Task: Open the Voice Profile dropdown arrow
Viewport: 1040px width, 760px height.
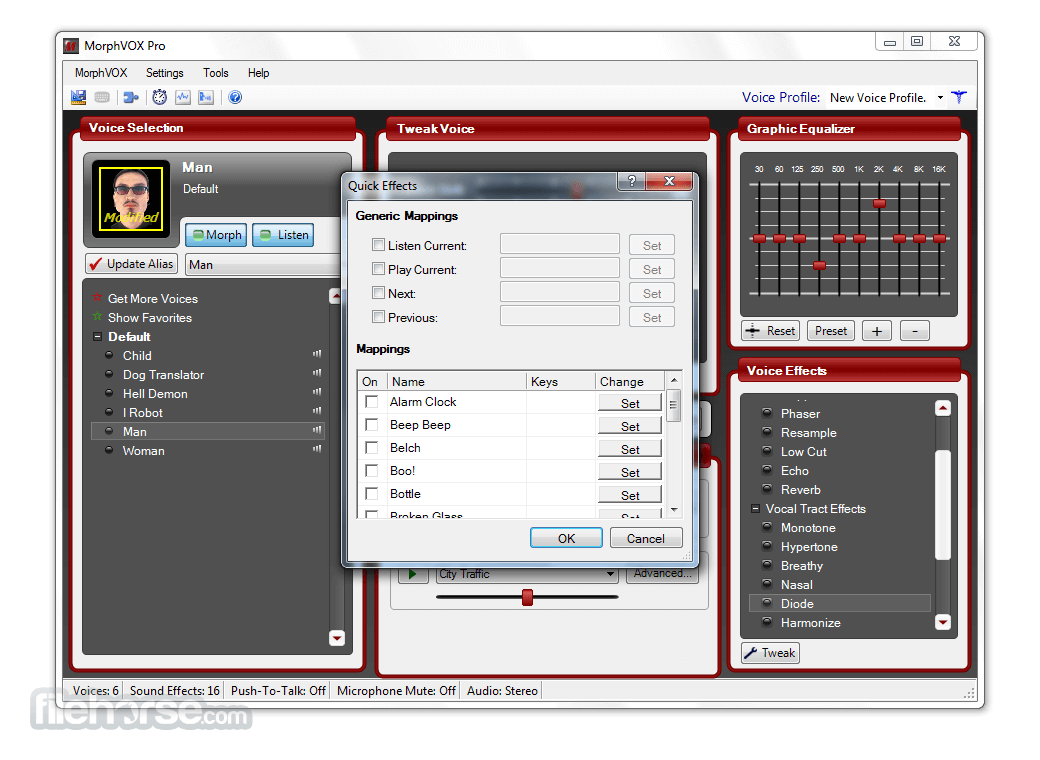Action: pyautogui.click(x=940, y=97)
